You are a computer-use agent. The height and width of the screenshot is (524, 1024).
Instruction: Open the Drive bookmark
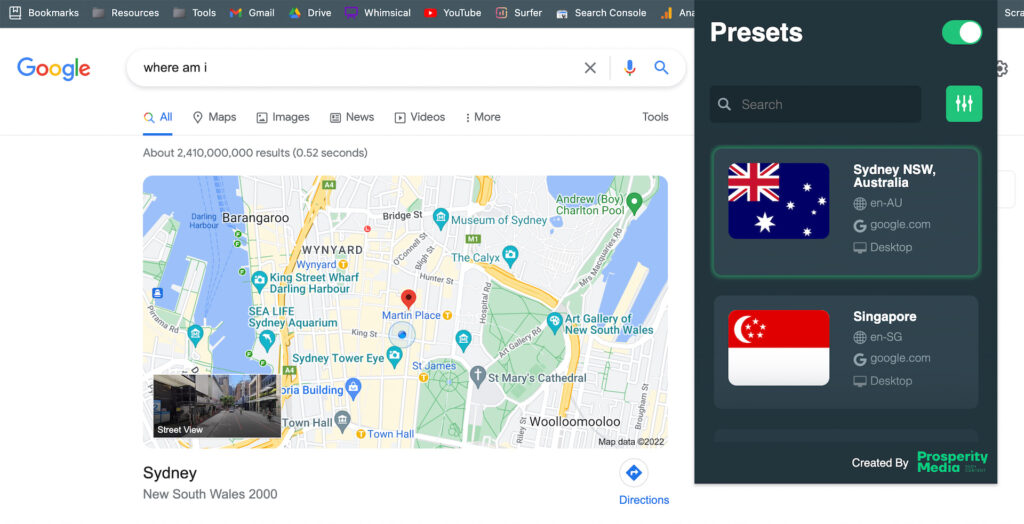(310, 12)
